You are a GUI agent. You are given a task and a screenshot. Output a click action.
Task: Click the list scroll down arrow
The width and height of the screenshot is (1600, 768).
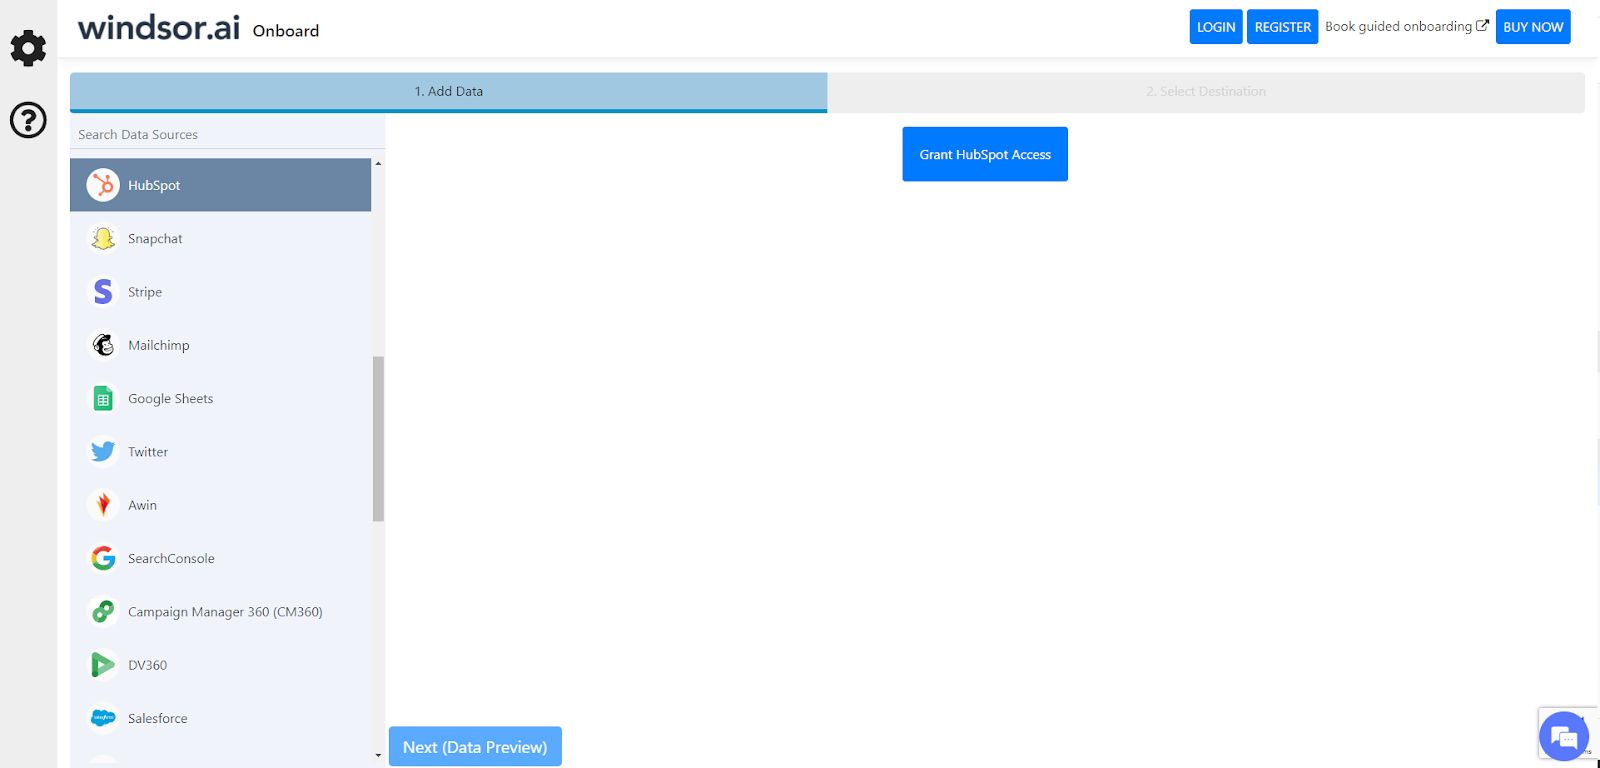378,755
